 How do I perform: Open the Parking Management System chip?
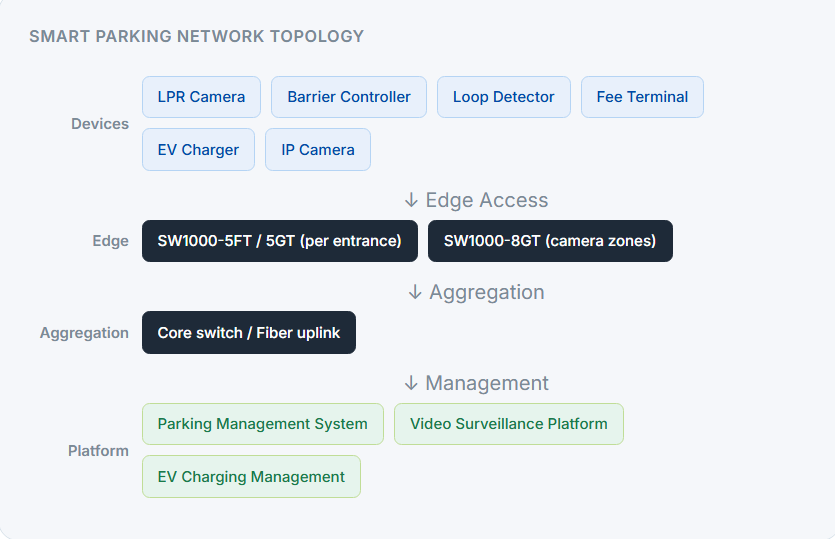coord(263,424)
